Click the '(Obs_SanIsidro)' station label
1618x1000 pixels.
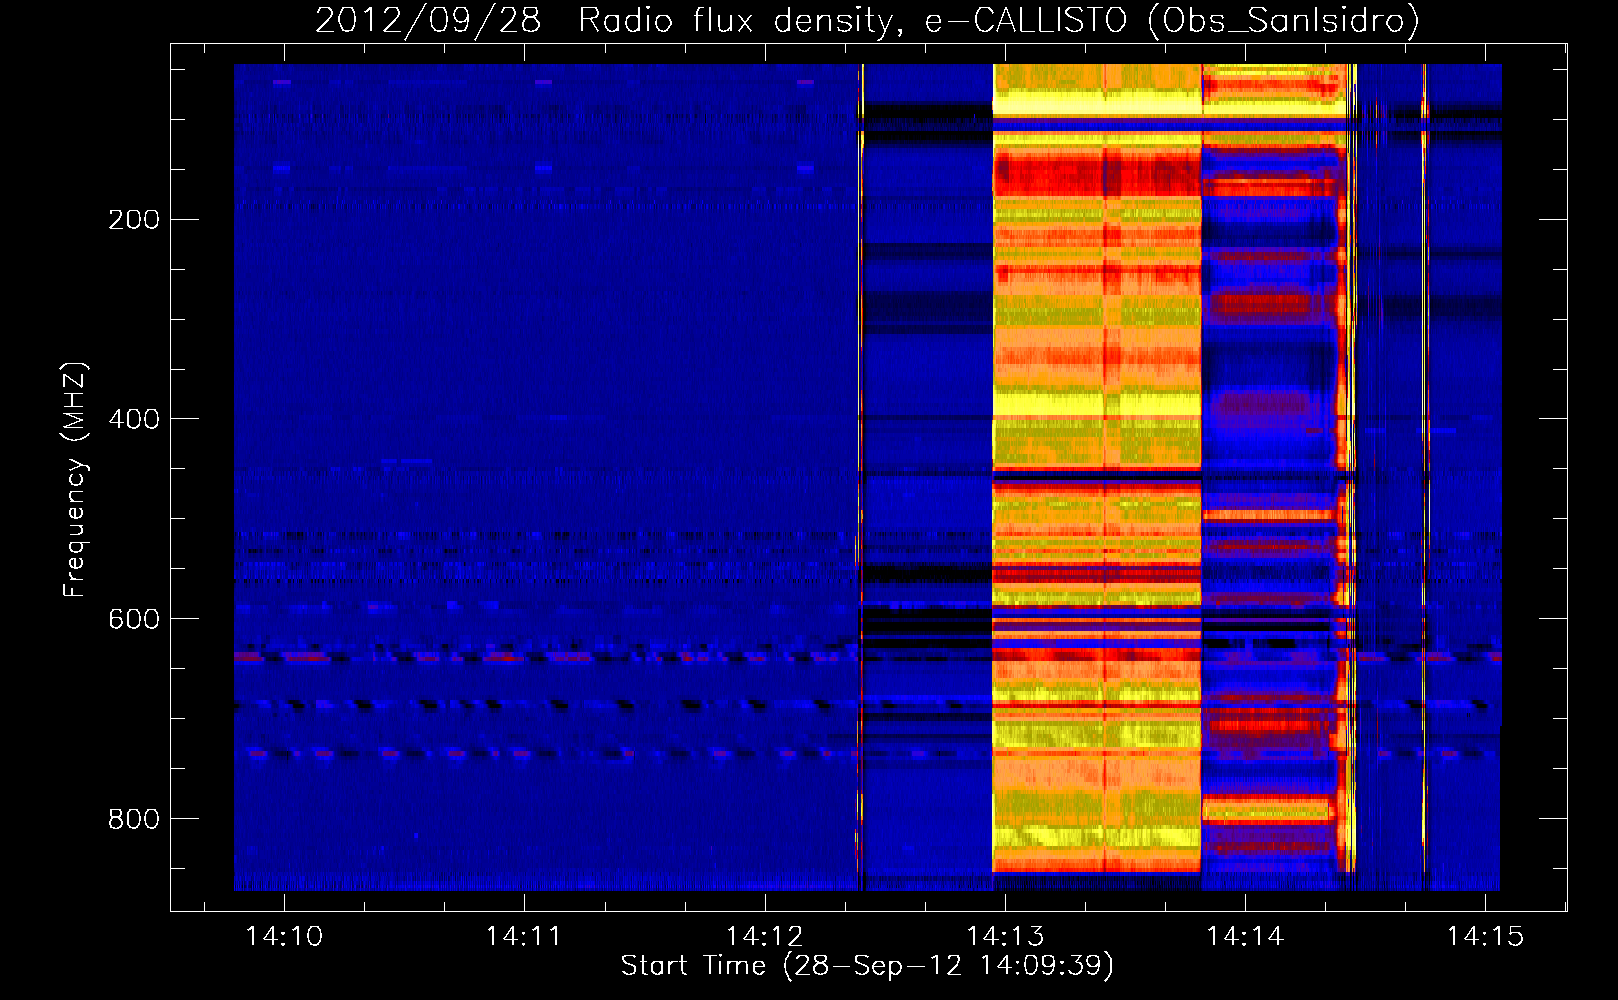coord(1284,20)
